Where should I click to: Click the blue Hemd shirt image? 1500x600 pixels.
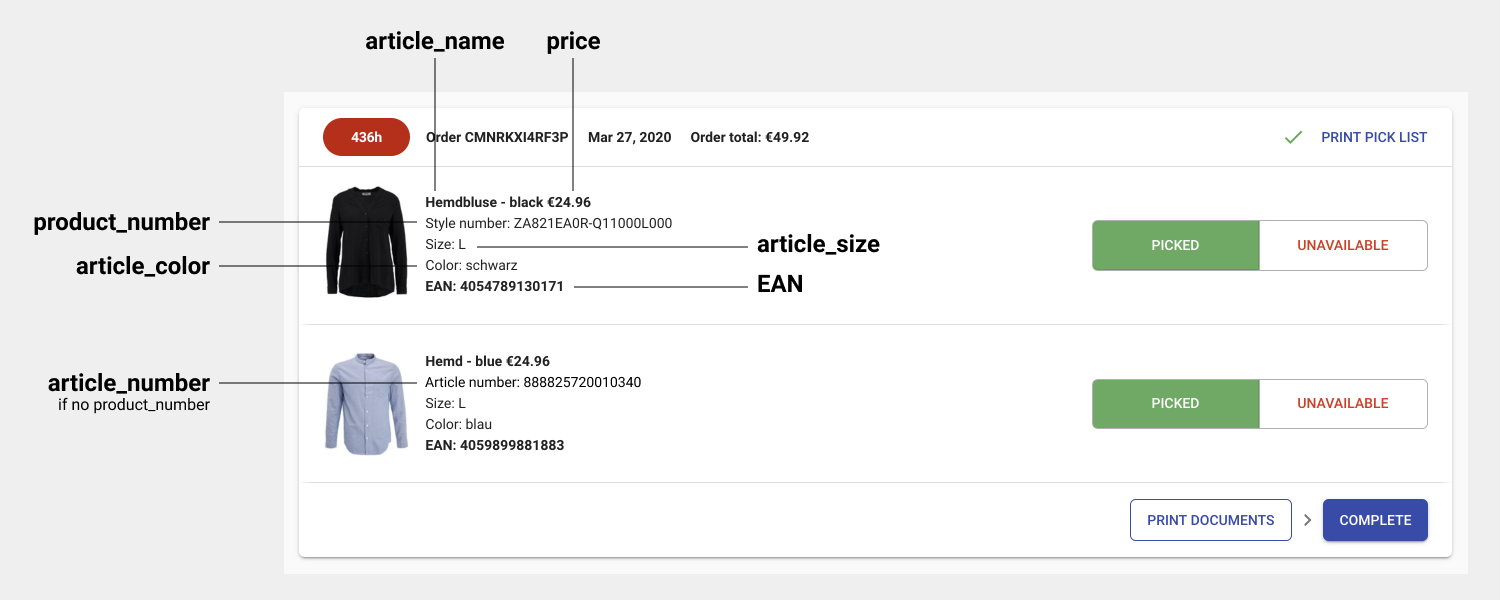(x=366, y=403)
